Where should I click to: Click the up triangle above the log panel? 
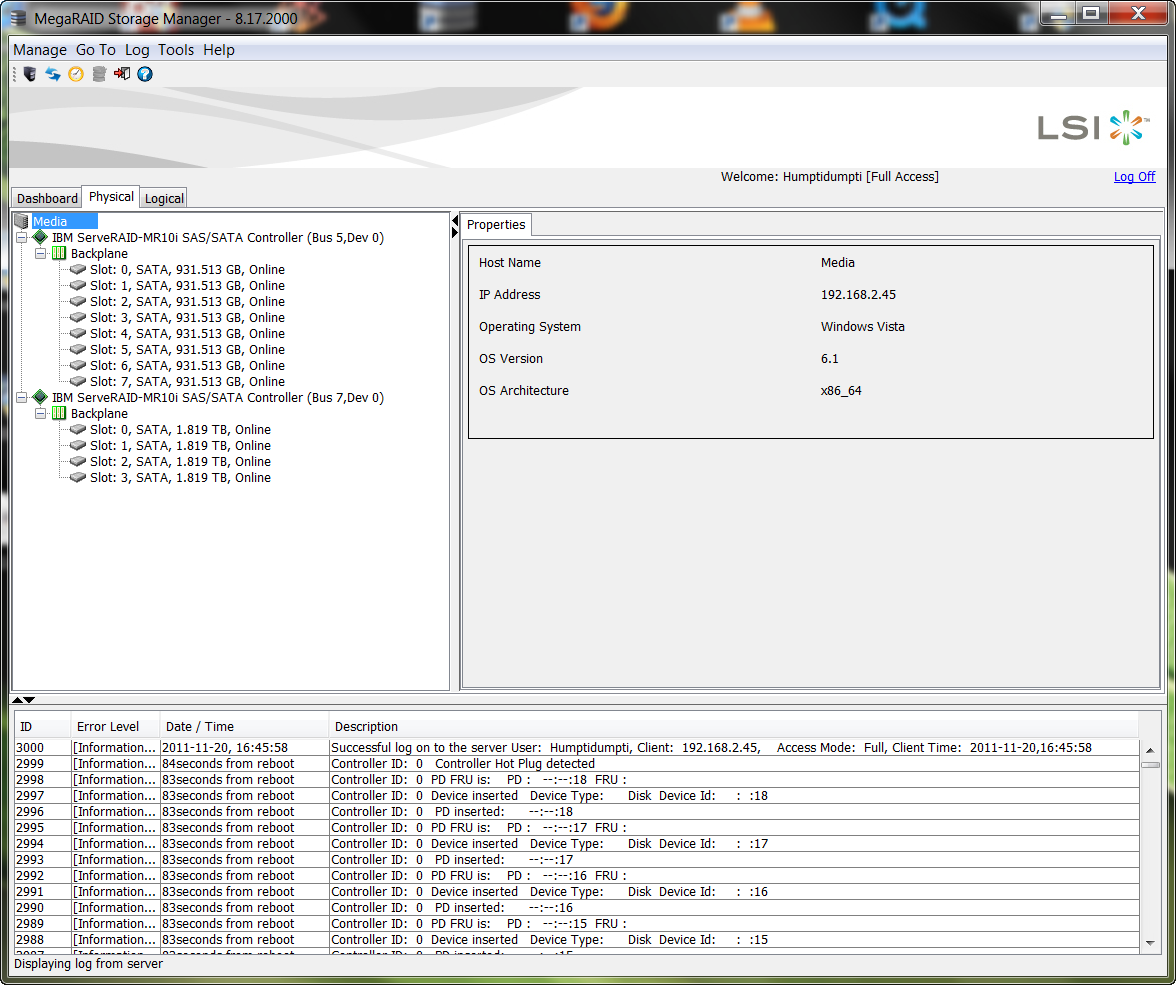point(17,700)
